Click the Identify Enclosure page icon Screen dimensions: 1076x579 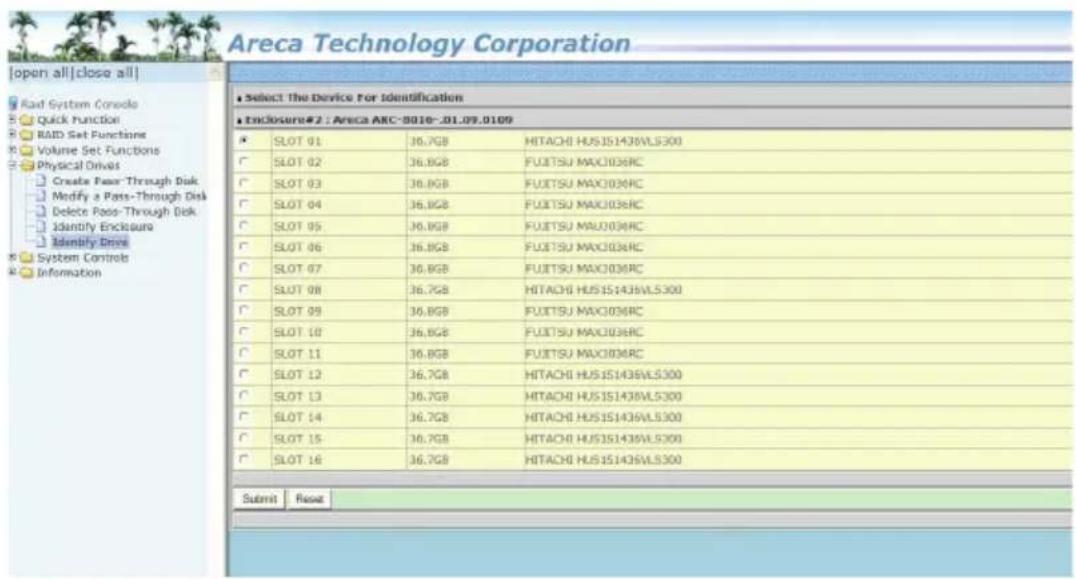41,226
